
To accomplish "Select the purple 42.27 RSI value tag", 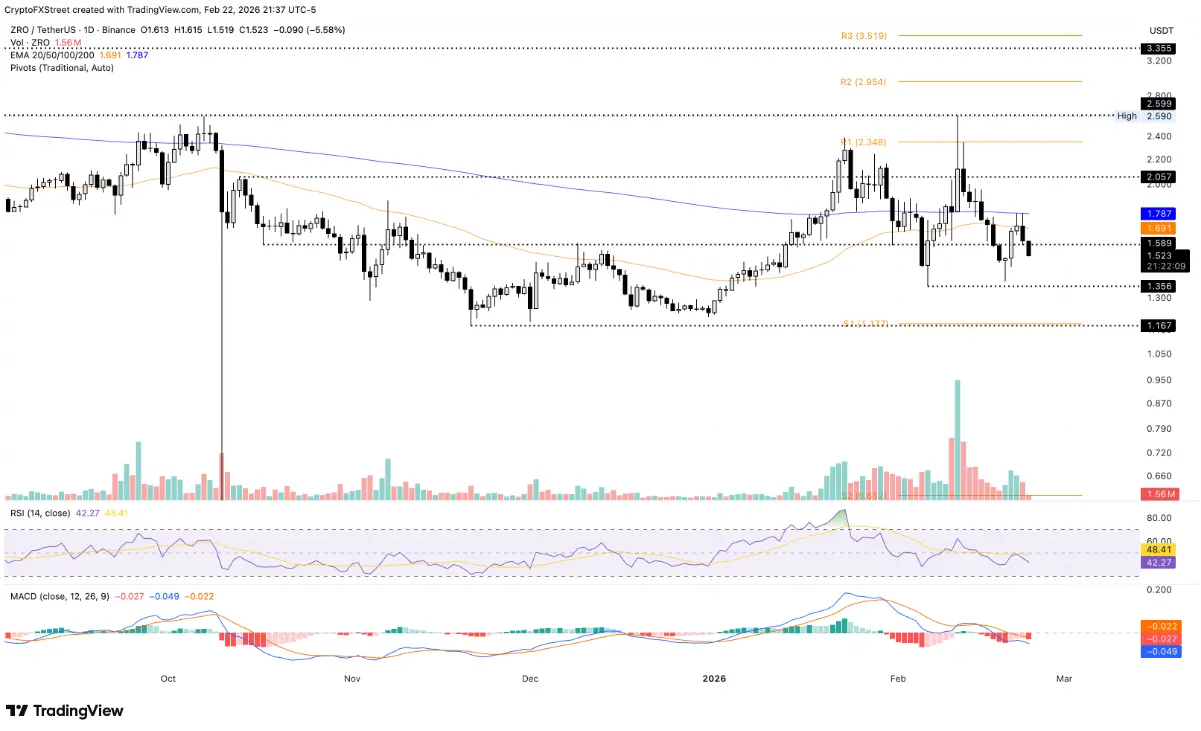I will pyautogui.click(x=1161, y=564).
